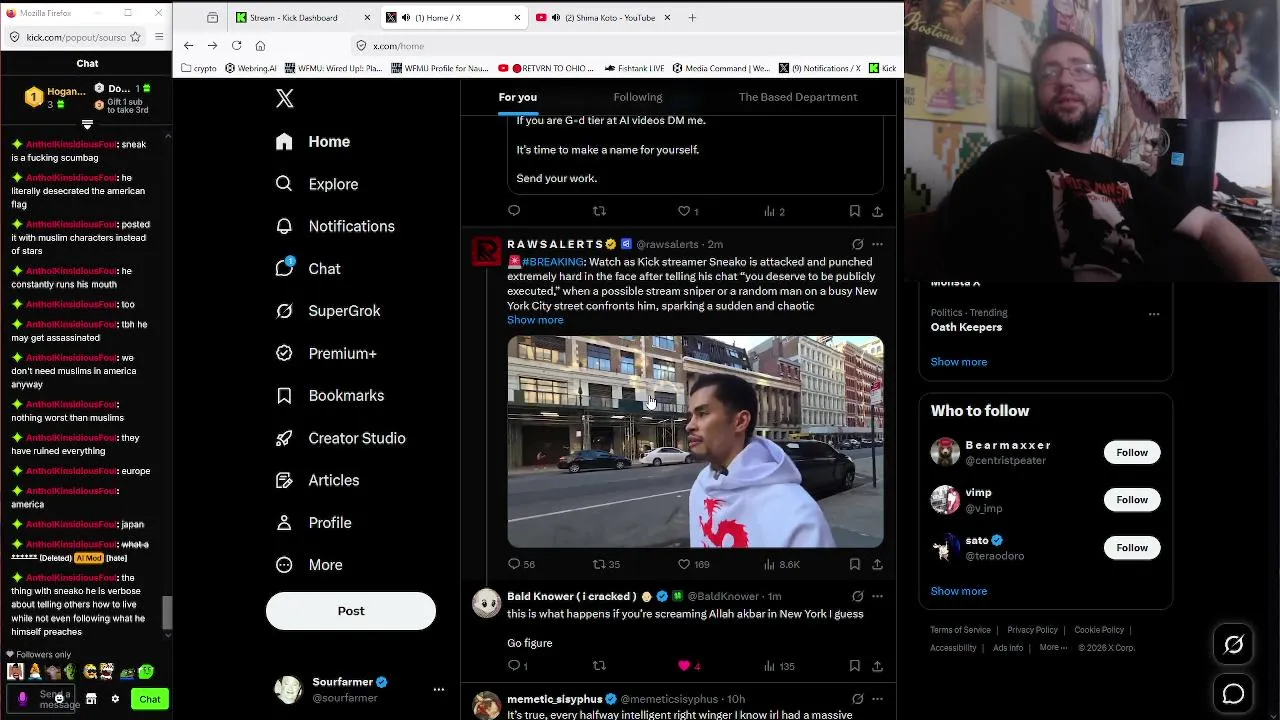
Task: Show more trends below Oath Keepers
Action: 959,362
